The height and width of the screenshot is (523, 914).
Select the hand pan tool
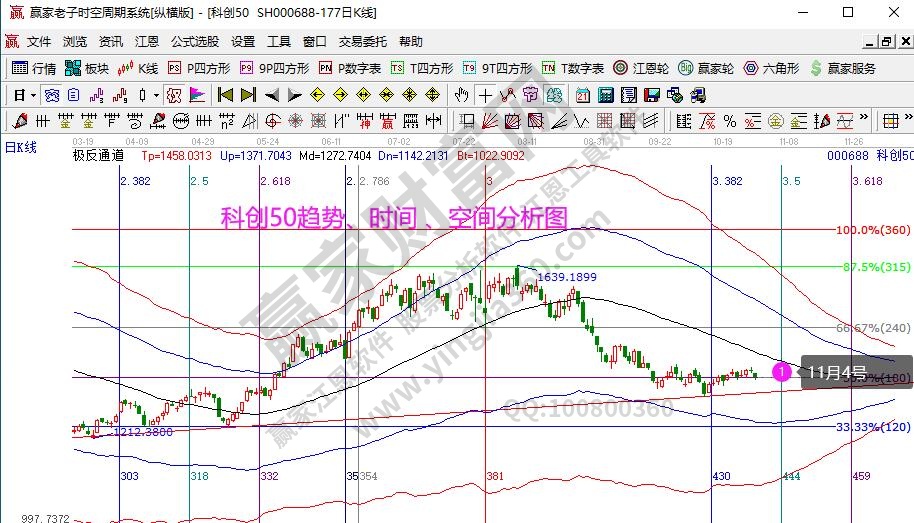[461, 95]
